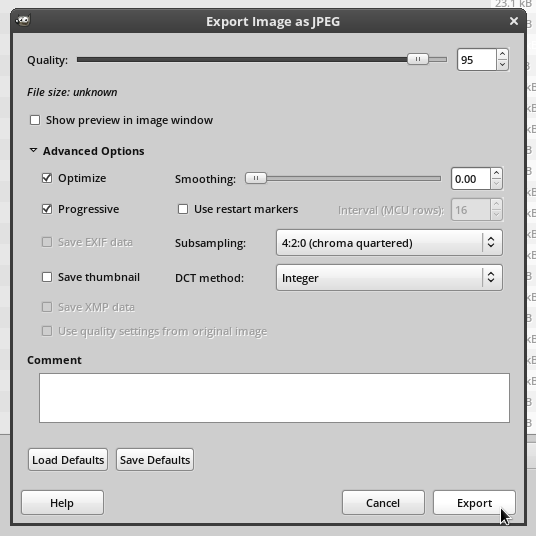The width and height of the screenshot is (536, 536).
Task: Enable Show preview in image window
Action: pos(35,120)
